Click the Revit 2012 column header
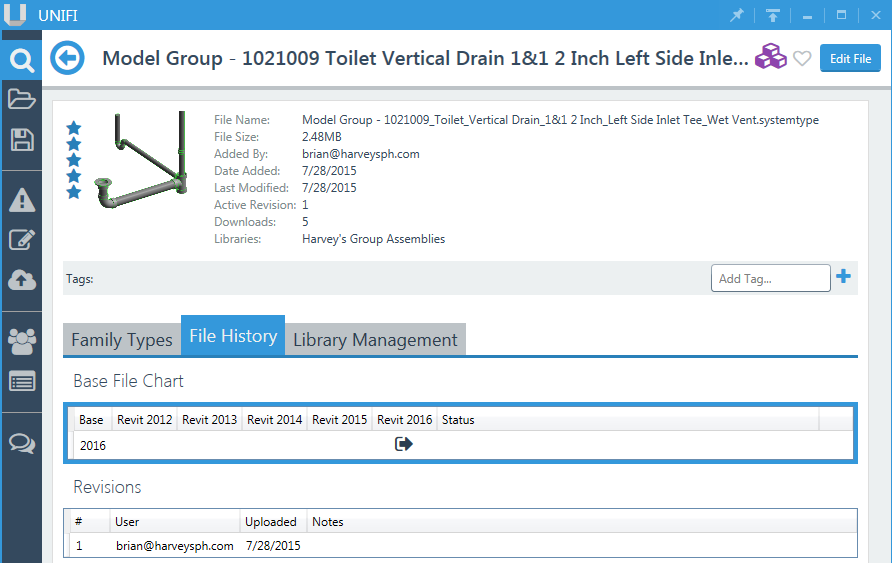Image resolution: width=892 pixels, height=563 pixels. (144, 420)
